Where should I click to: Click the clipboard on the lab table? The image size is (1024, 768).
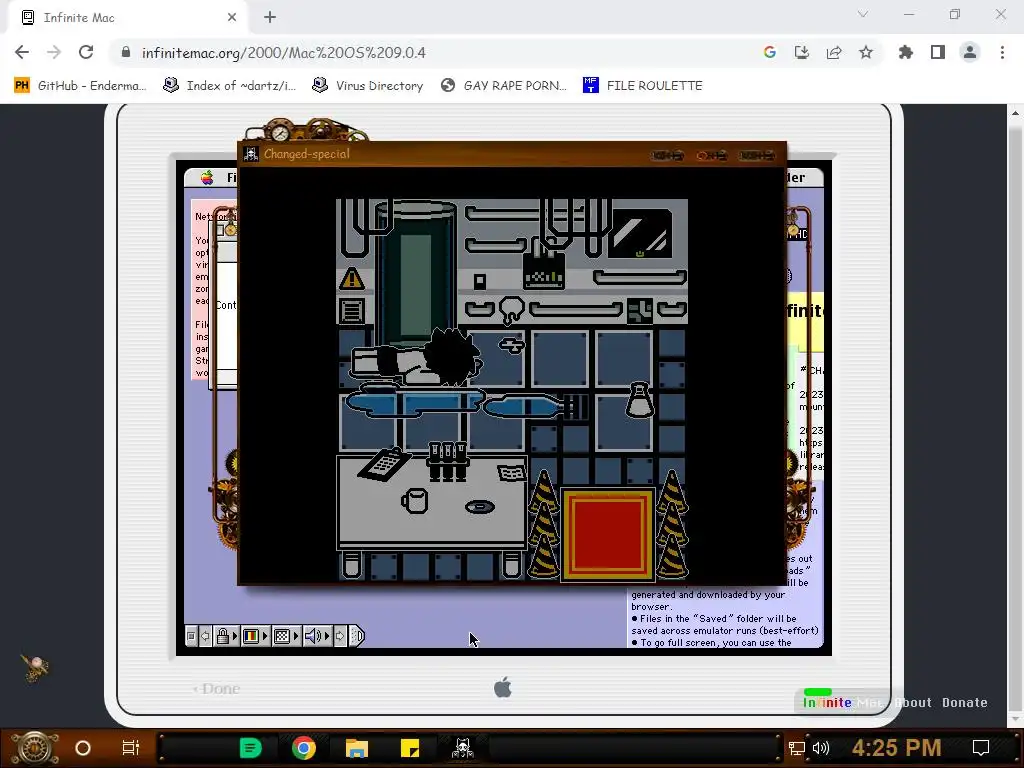pyautogui.click(x=383, y=464)
